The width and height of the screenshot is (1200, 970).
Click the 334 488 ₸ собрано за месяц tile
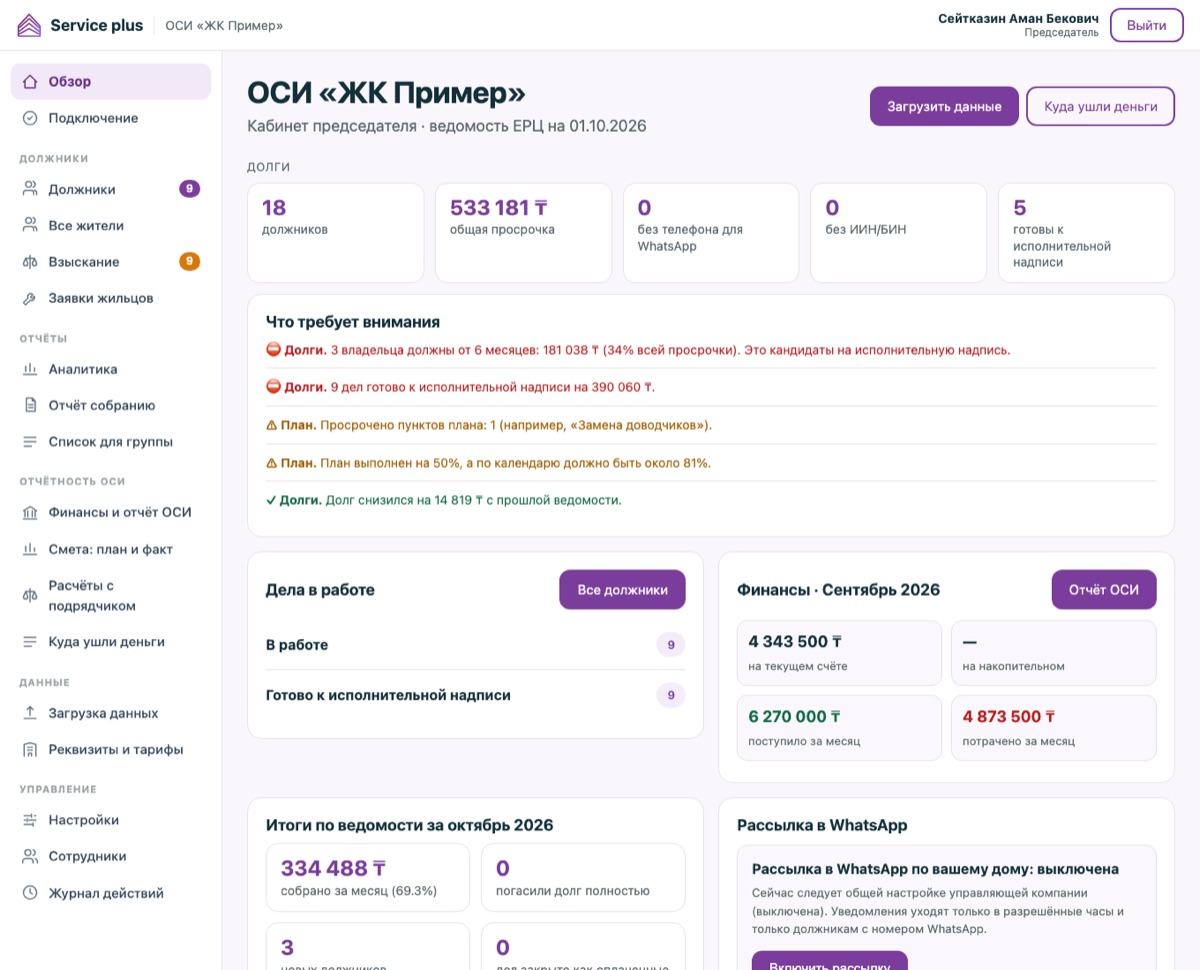tap(368, 877)
